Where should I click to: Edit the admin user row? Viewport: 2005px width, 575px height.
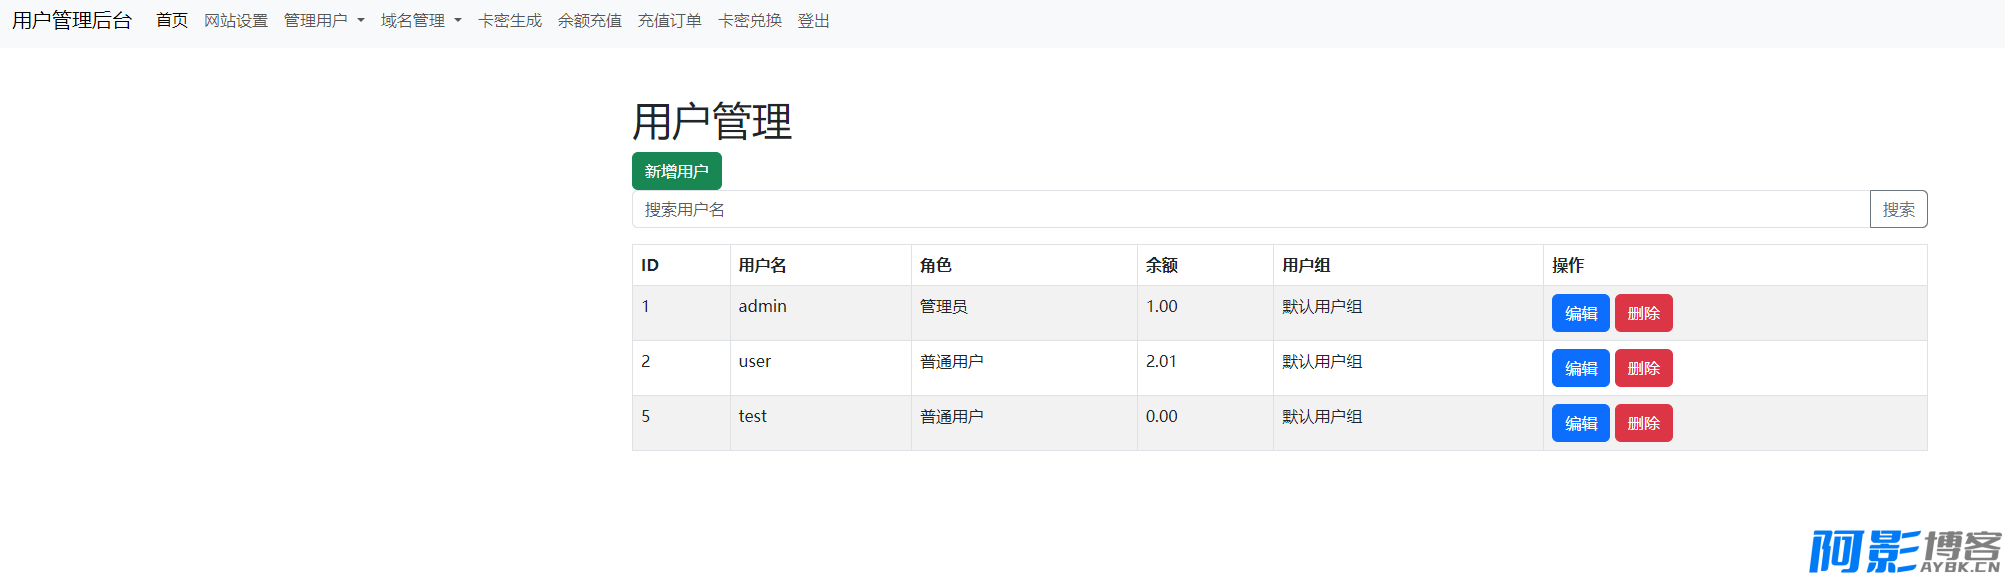point(1581,313)
